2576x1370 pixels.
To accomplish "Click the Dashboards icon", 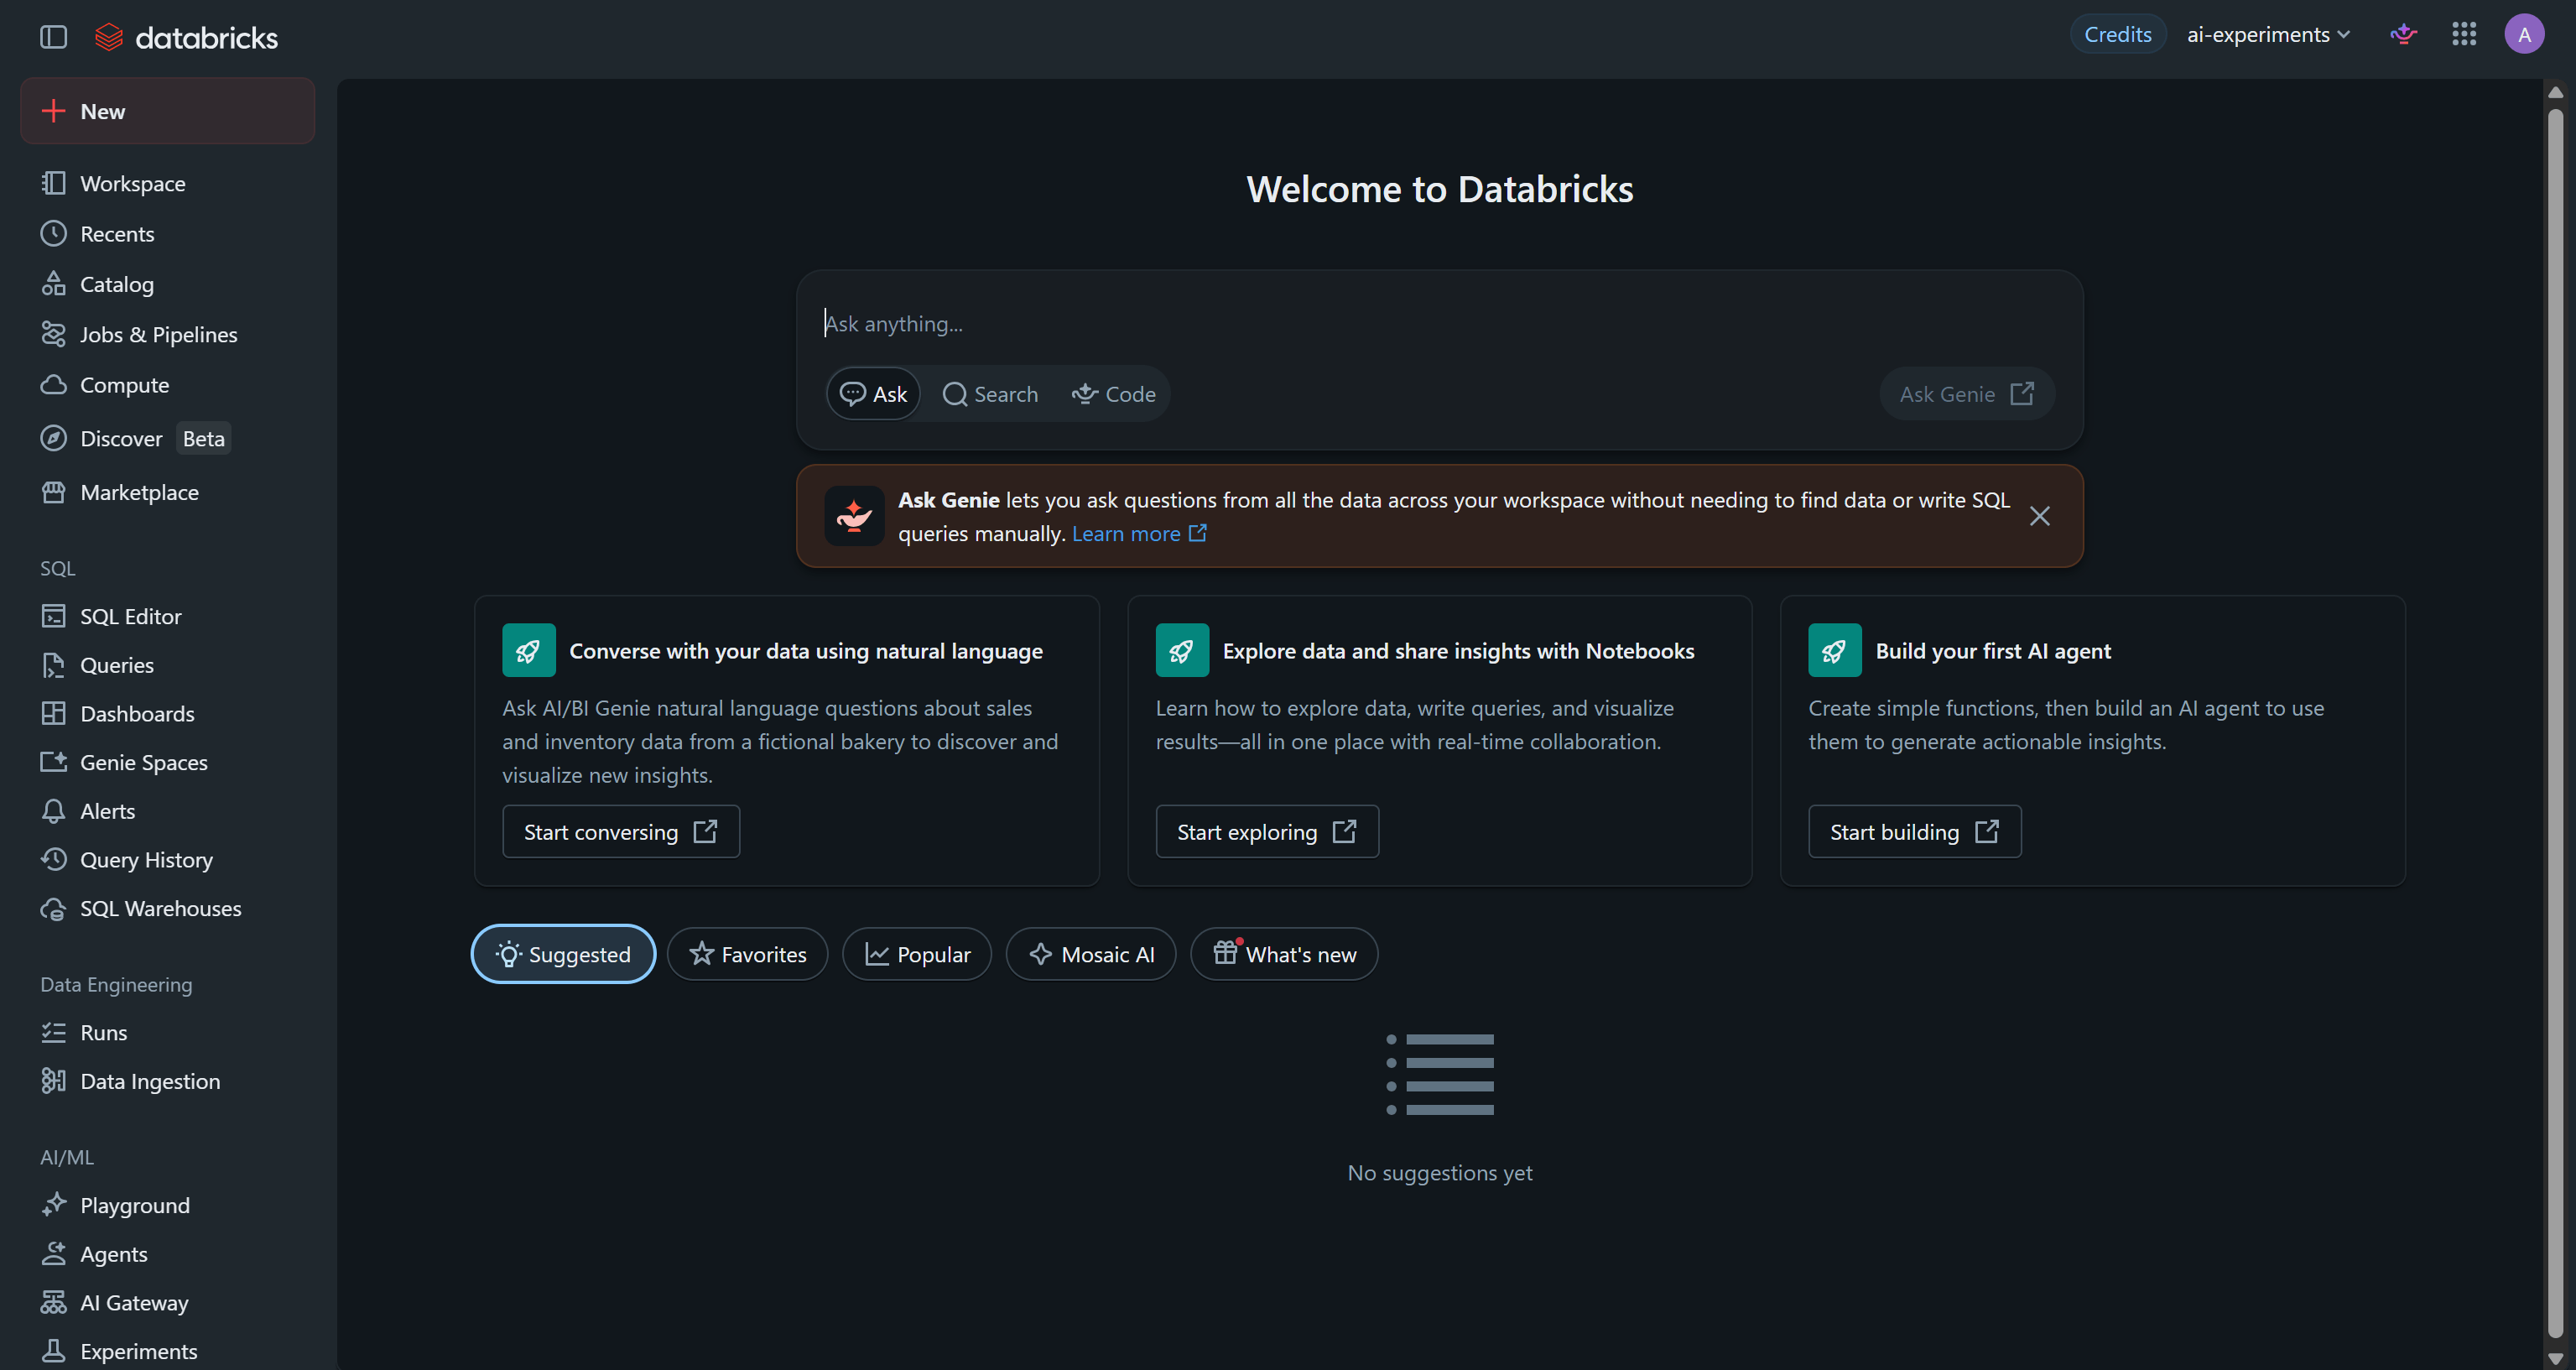I will pos(53,713).
